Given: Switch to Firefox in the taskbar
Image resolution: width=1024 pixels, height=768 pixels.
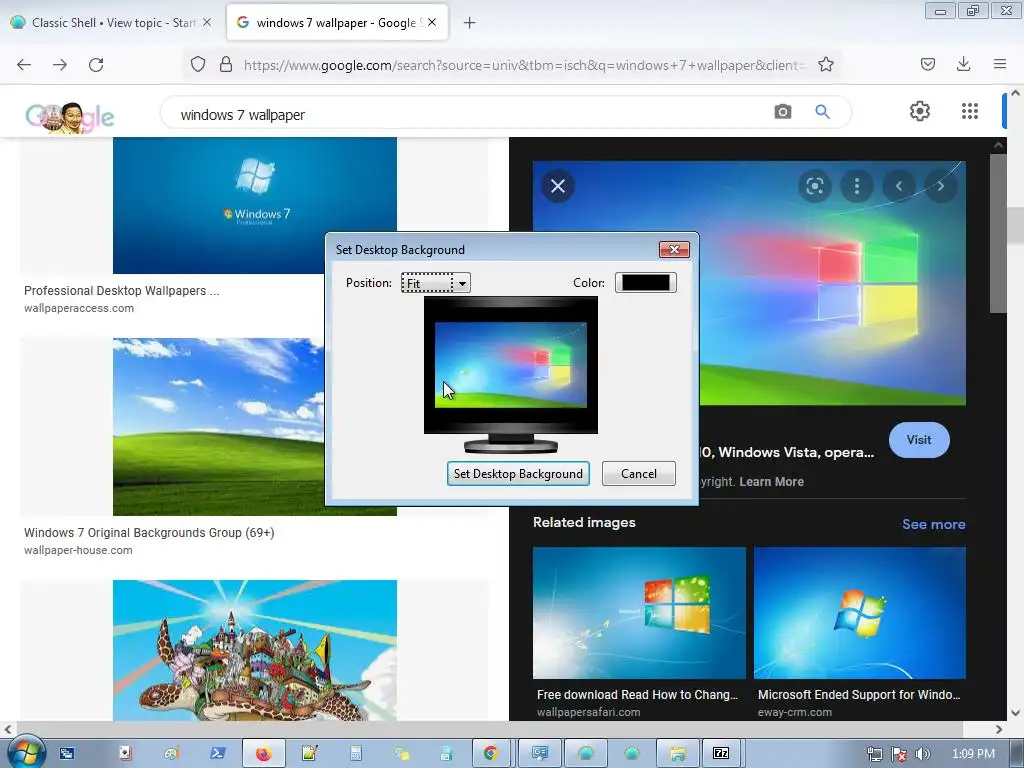Looking at the screenshot, I should [x=264, y=754].
